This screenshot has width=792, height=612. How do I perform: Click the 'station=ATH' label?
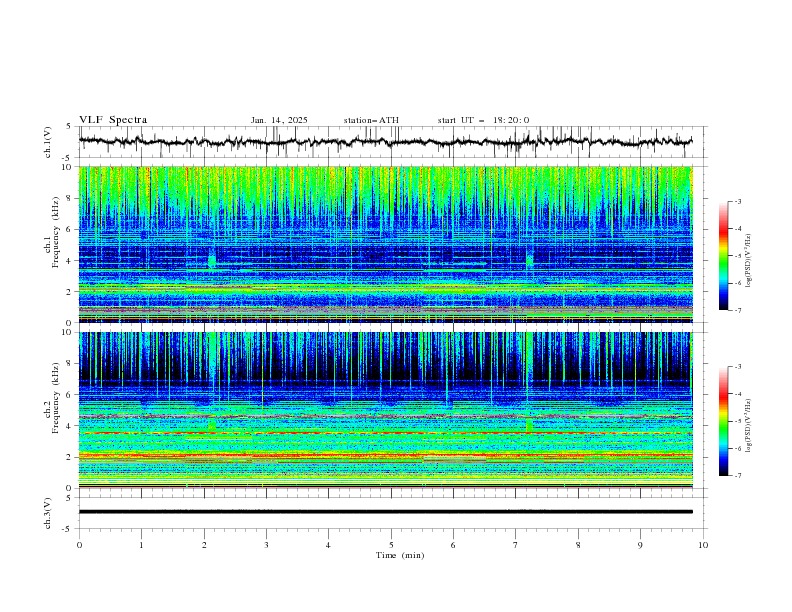(371, 120)
